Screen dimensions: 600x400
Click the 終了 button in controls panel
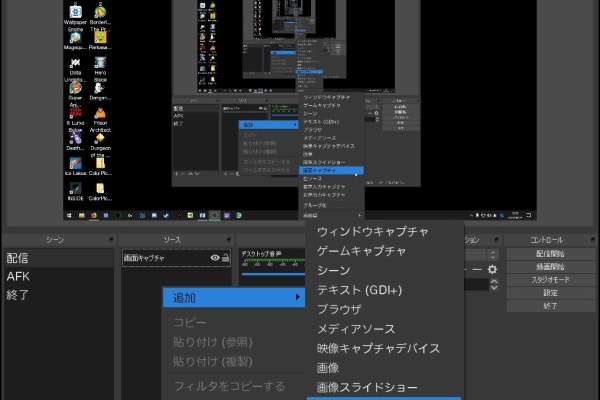coord(550,306)
